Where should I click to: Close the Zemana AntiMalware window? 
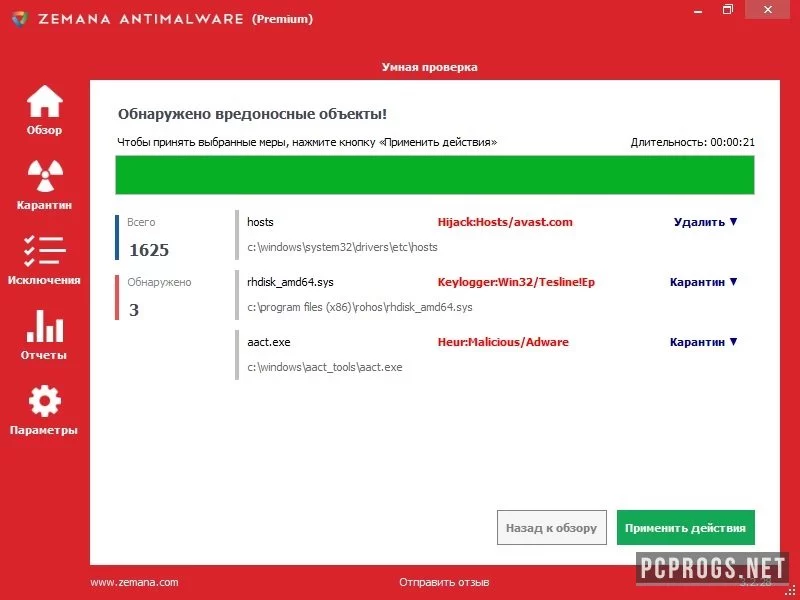point(768,10)
